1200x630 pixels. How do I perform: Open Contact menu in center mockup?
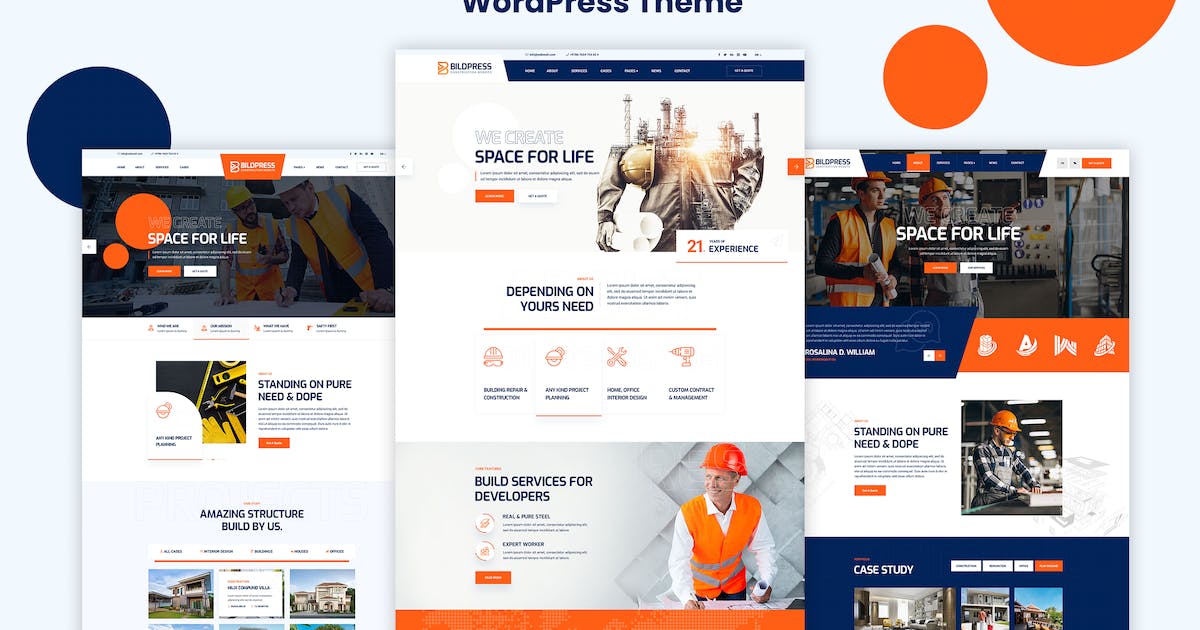click(x=682, y=71)
